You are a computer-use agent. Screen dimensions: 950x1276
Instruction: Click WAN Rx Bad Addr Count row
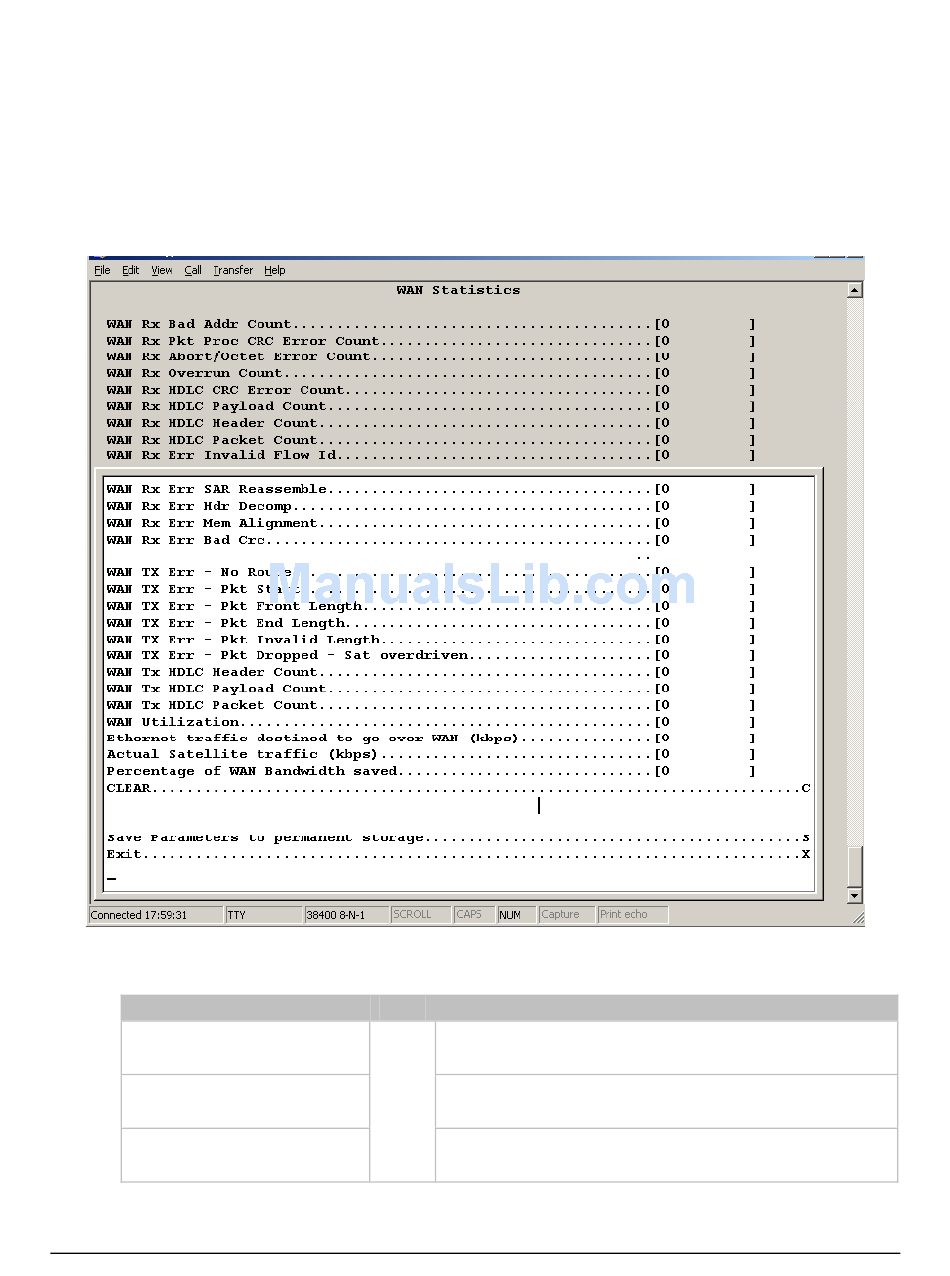click(431, 324)
